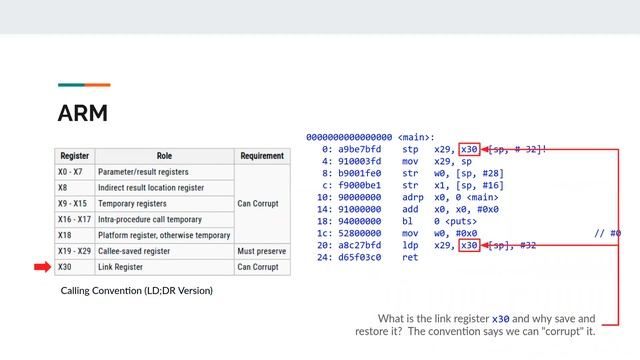Image resolution: width=640 pixels, height=360 pixels.
Task: Click the "ldp" instruction mnemonic
Action: 410,245
